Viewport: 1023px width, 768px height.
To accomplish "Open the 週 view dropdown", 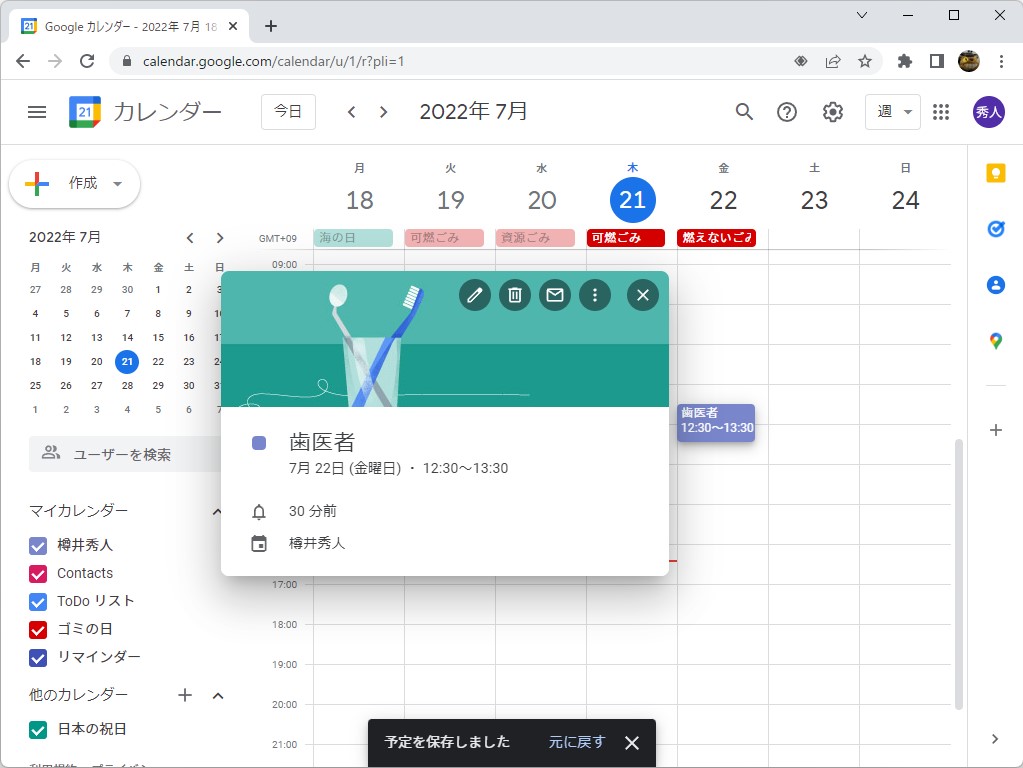I will (x=891, y=112).
